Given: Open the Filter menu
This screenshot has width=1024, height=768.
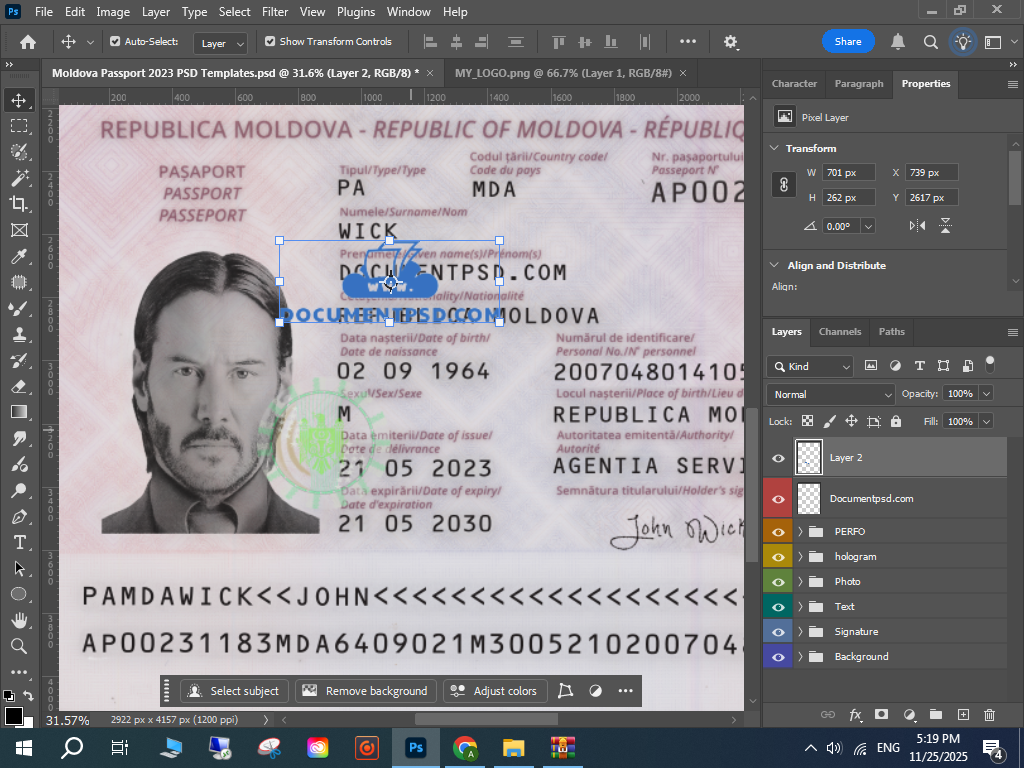Looking at the screenshot, I should [274, 12].
